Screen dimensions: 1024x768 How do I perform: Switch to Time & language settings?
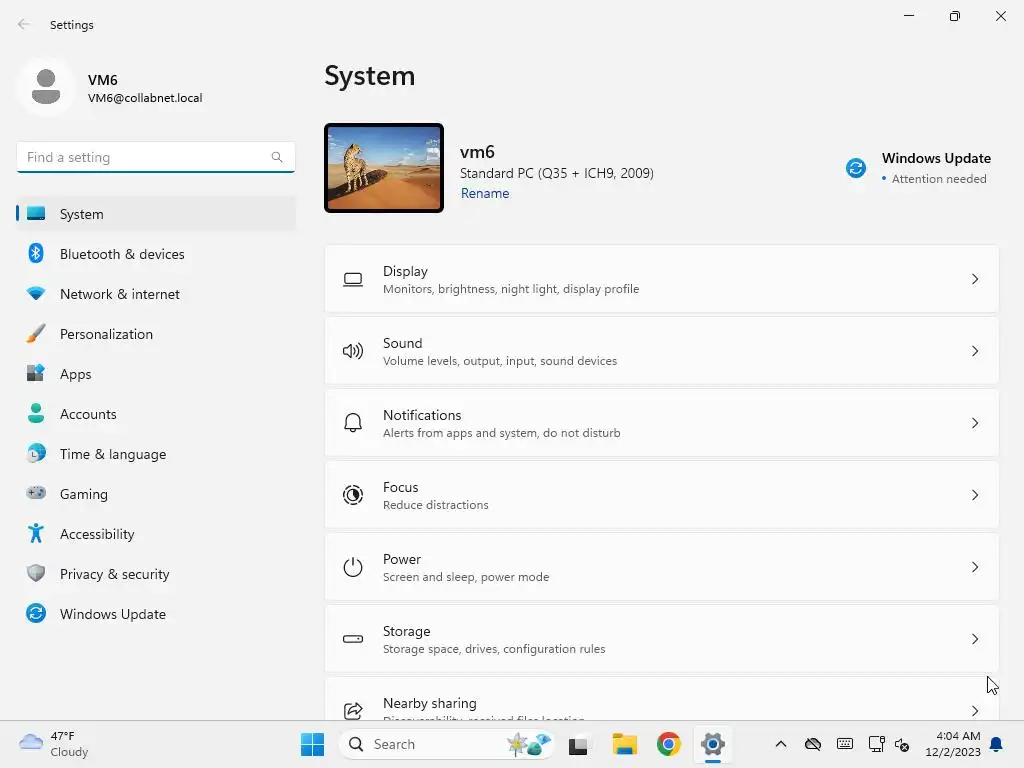[x=155, y=454]
